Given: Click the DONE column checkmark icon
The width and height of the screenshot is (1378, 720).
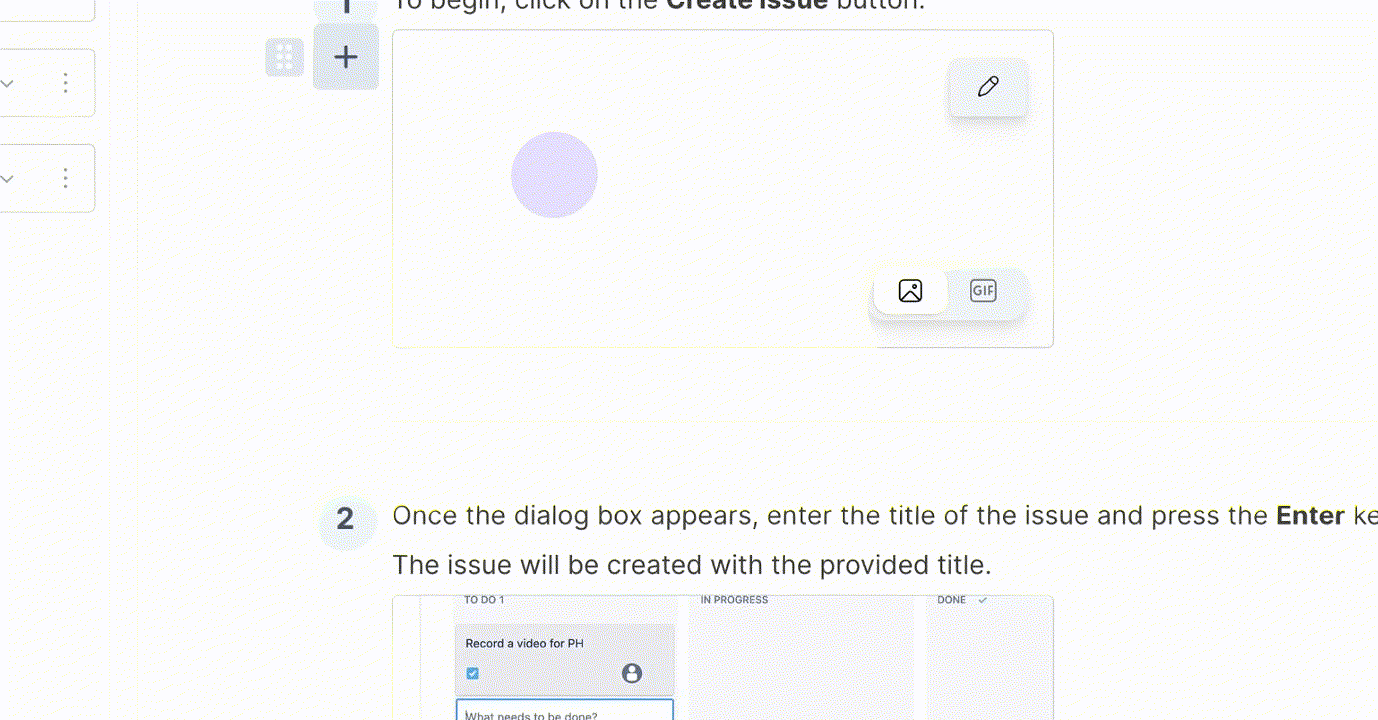Looking at the screenshot, I should [982, 600].
